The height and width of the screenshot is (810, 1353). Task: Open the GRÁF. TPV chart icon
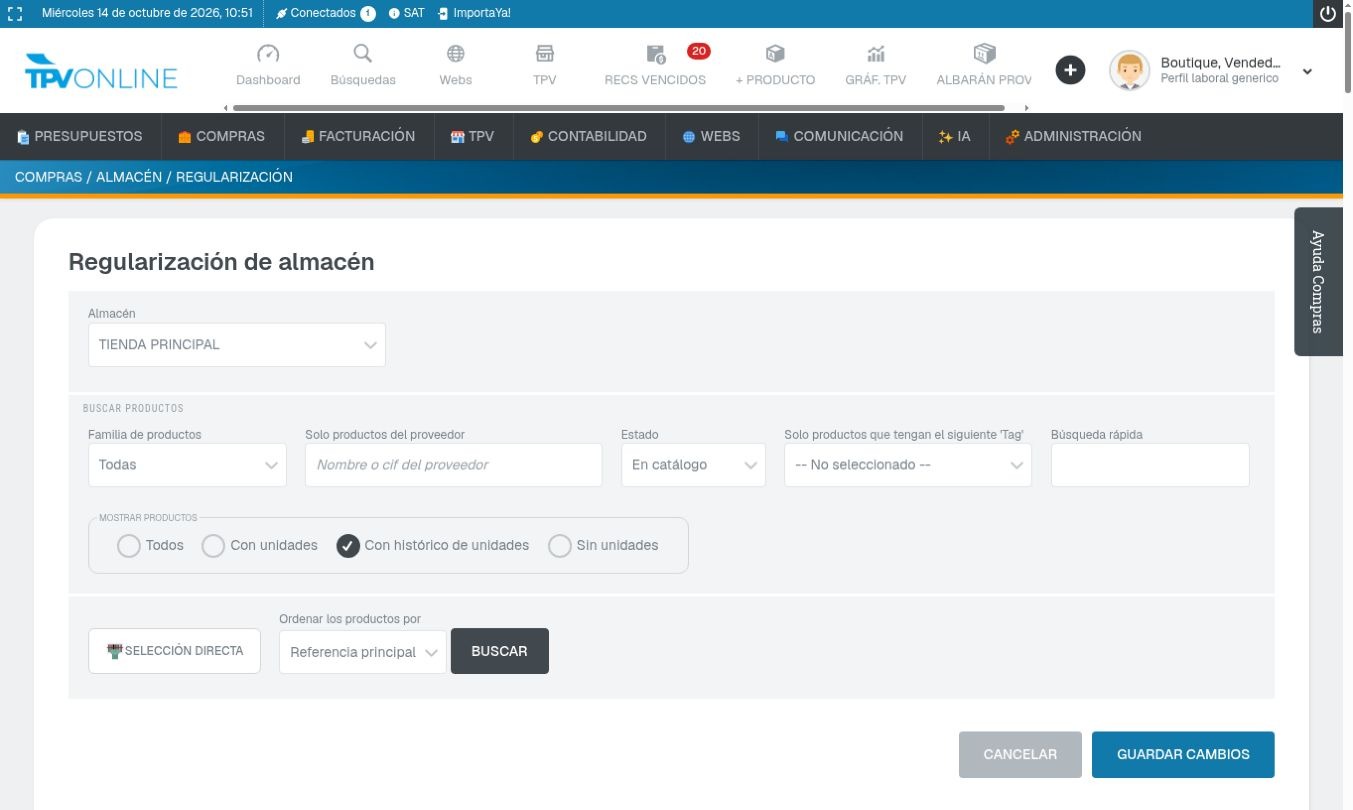[876, 54]
